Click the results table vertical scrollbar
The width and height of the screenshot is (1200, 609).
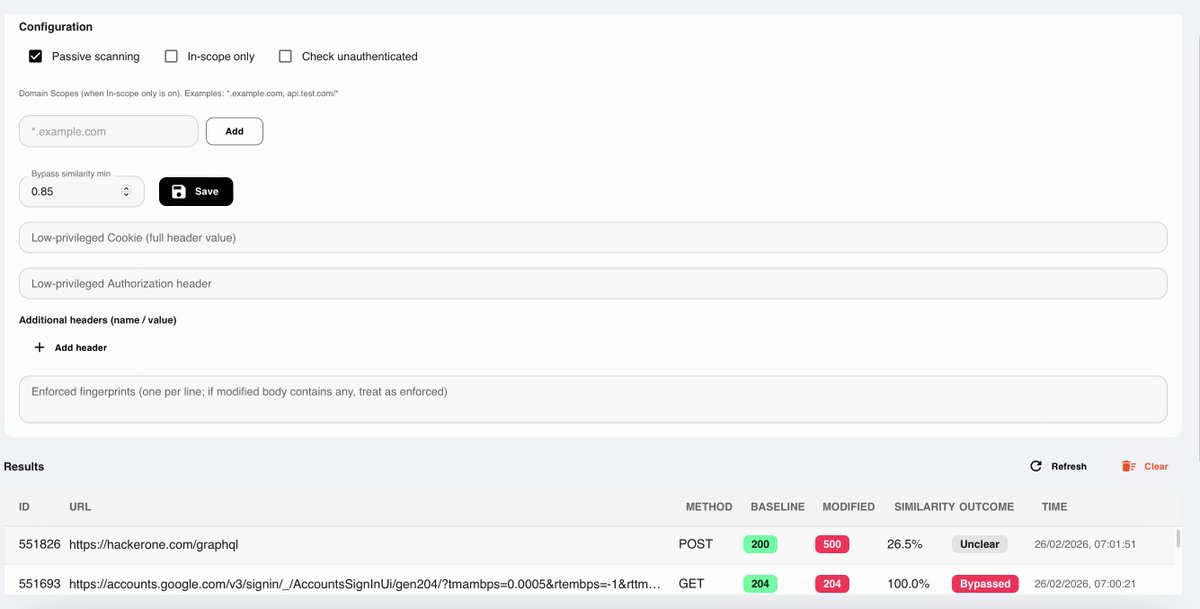click(x=1180, y=538)
